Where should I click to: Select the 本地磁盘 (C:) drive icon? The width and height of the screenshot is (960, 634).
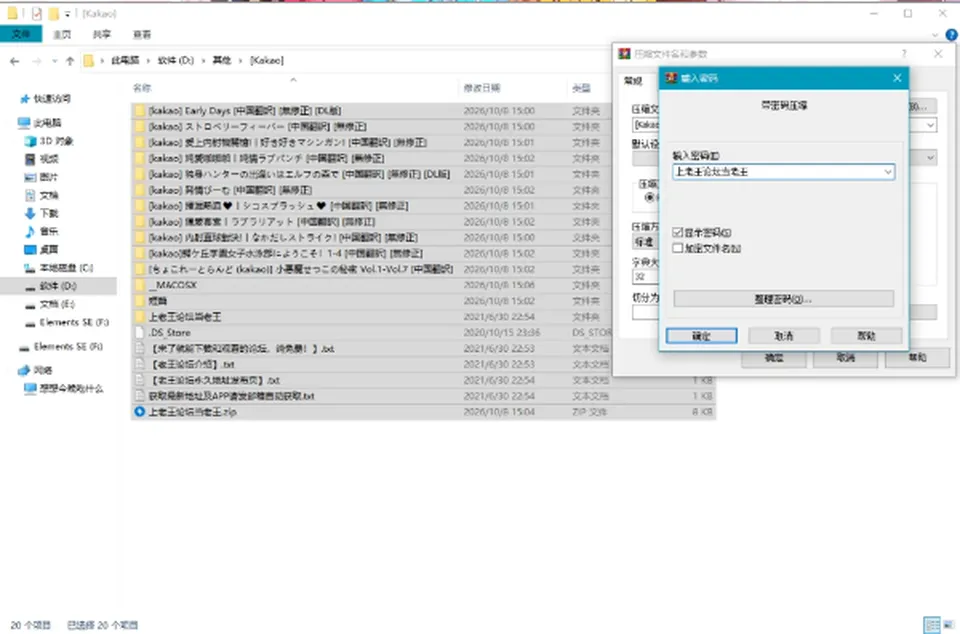pyautogui.click(x=30, y=268)
